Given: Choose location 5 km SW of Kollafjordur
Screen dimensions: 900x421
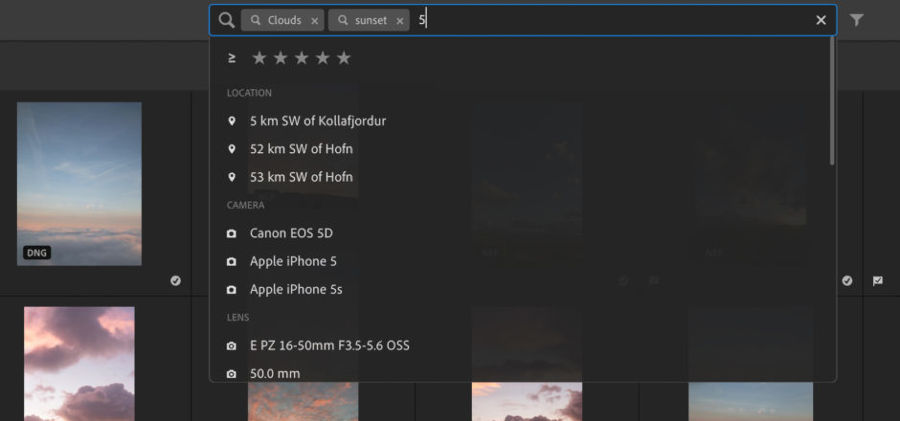Looking at the screenshot, I should pos(317,121).
